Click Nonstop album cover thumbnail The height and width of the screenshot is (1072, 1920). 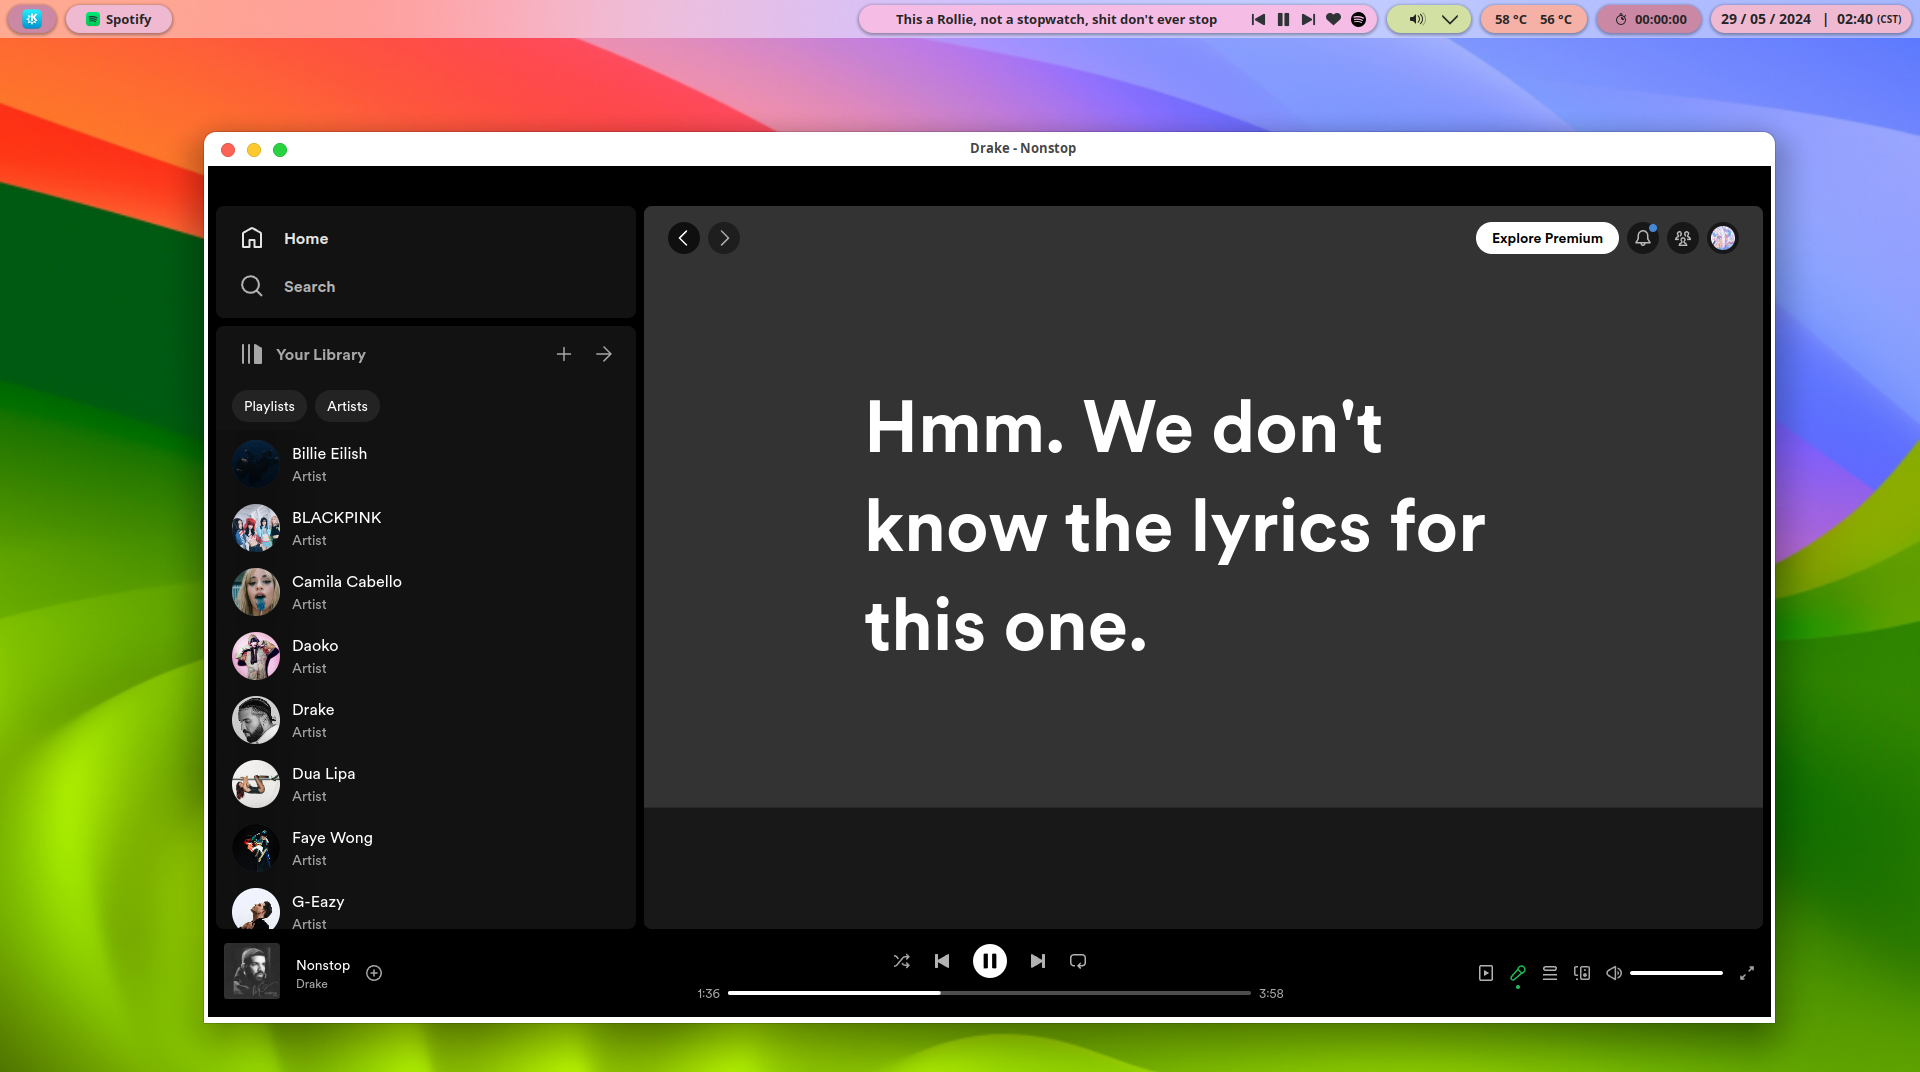[x=252, y=971]
